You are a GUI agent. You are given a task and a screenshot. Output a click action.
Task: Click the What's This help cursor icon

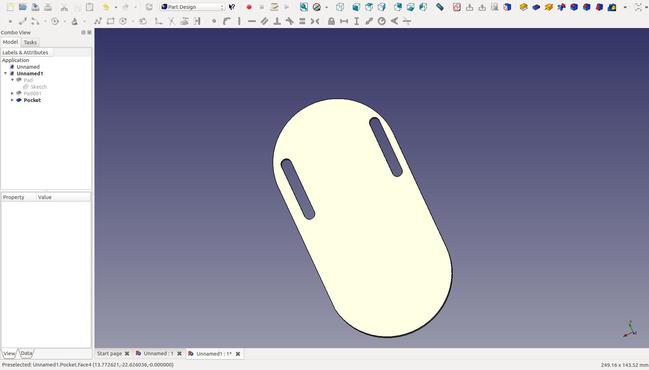click(x=232, y=7)
